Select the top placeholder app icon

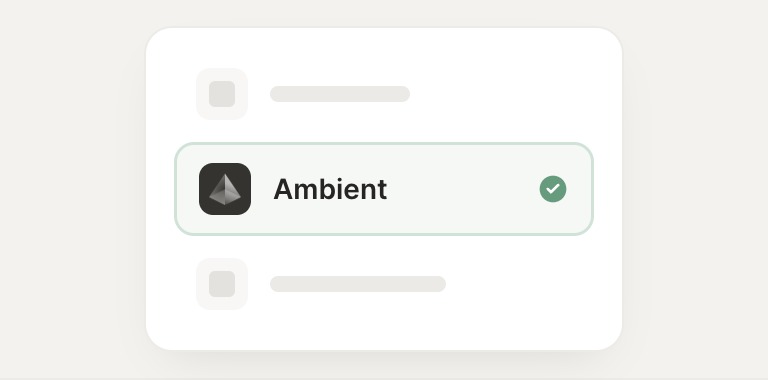222,94
